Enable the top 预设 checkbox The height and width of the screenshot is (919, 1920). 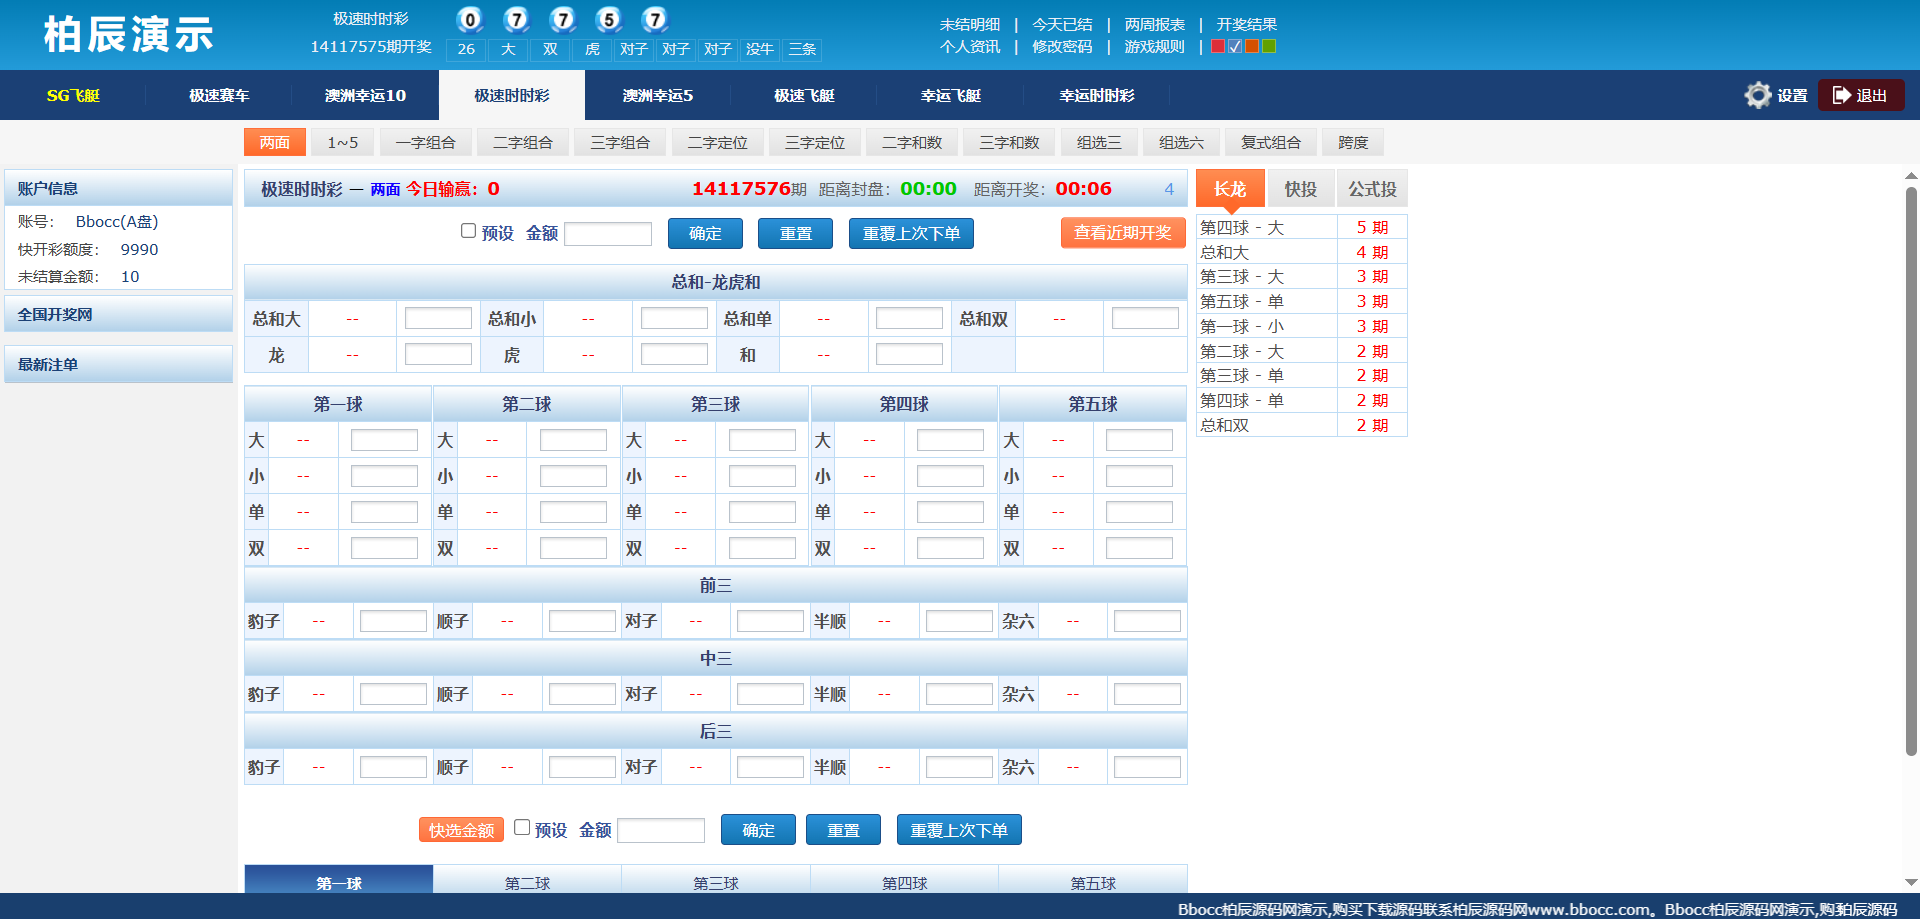coord(468,231)
